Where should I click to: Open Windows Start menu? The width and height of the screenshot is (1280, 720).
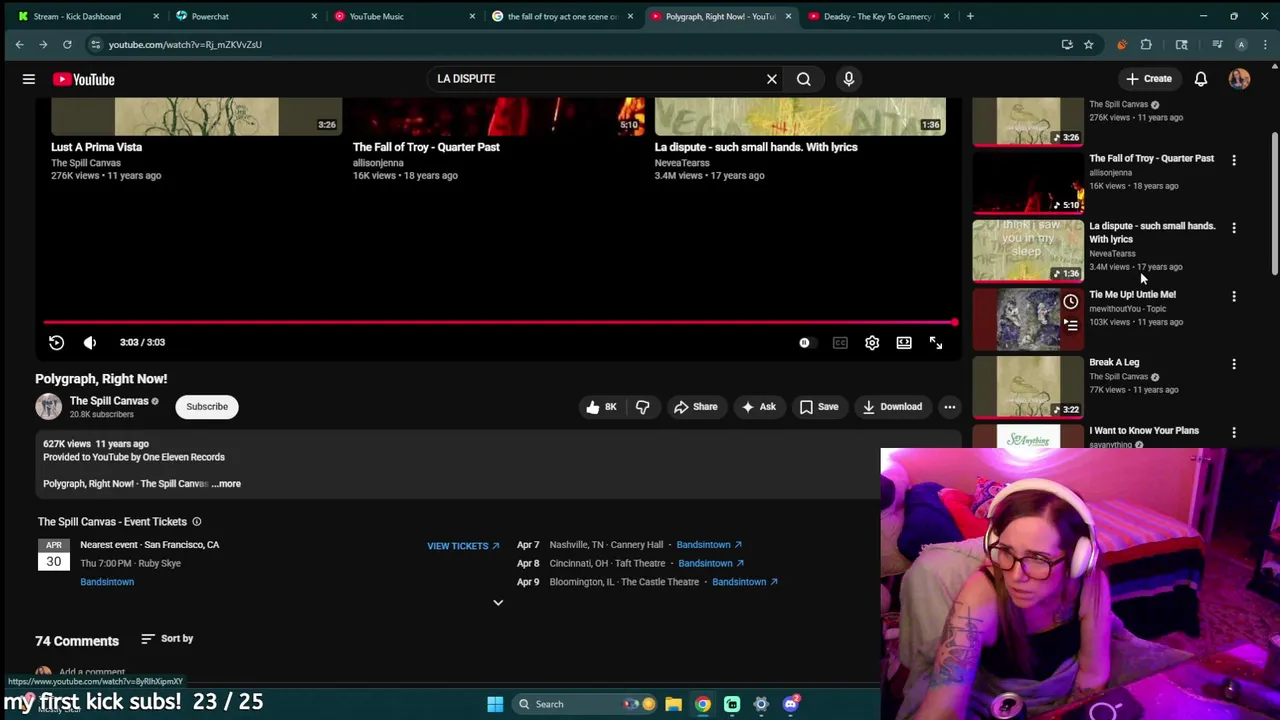(495, 704)
